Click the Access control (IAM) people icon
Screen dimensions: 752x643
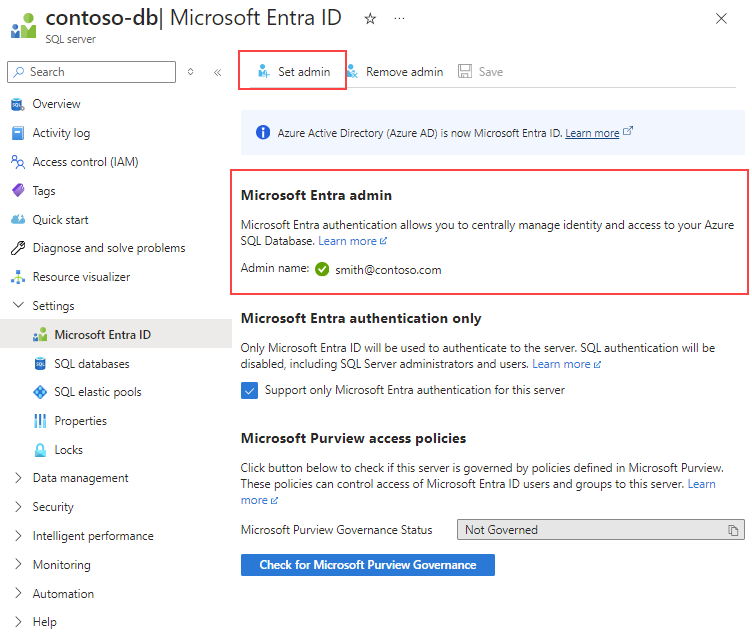(18, 162)
